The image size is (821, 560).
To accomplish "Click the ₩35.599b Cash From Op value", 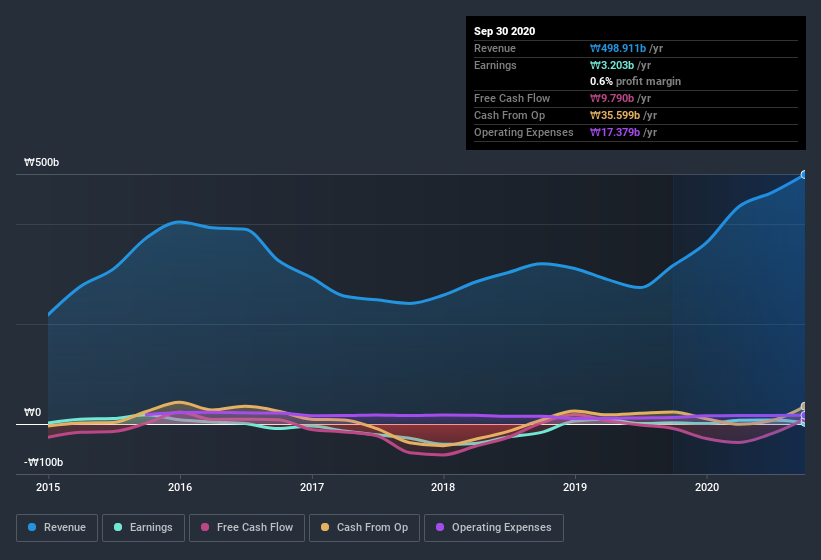I will coord(615,115).
